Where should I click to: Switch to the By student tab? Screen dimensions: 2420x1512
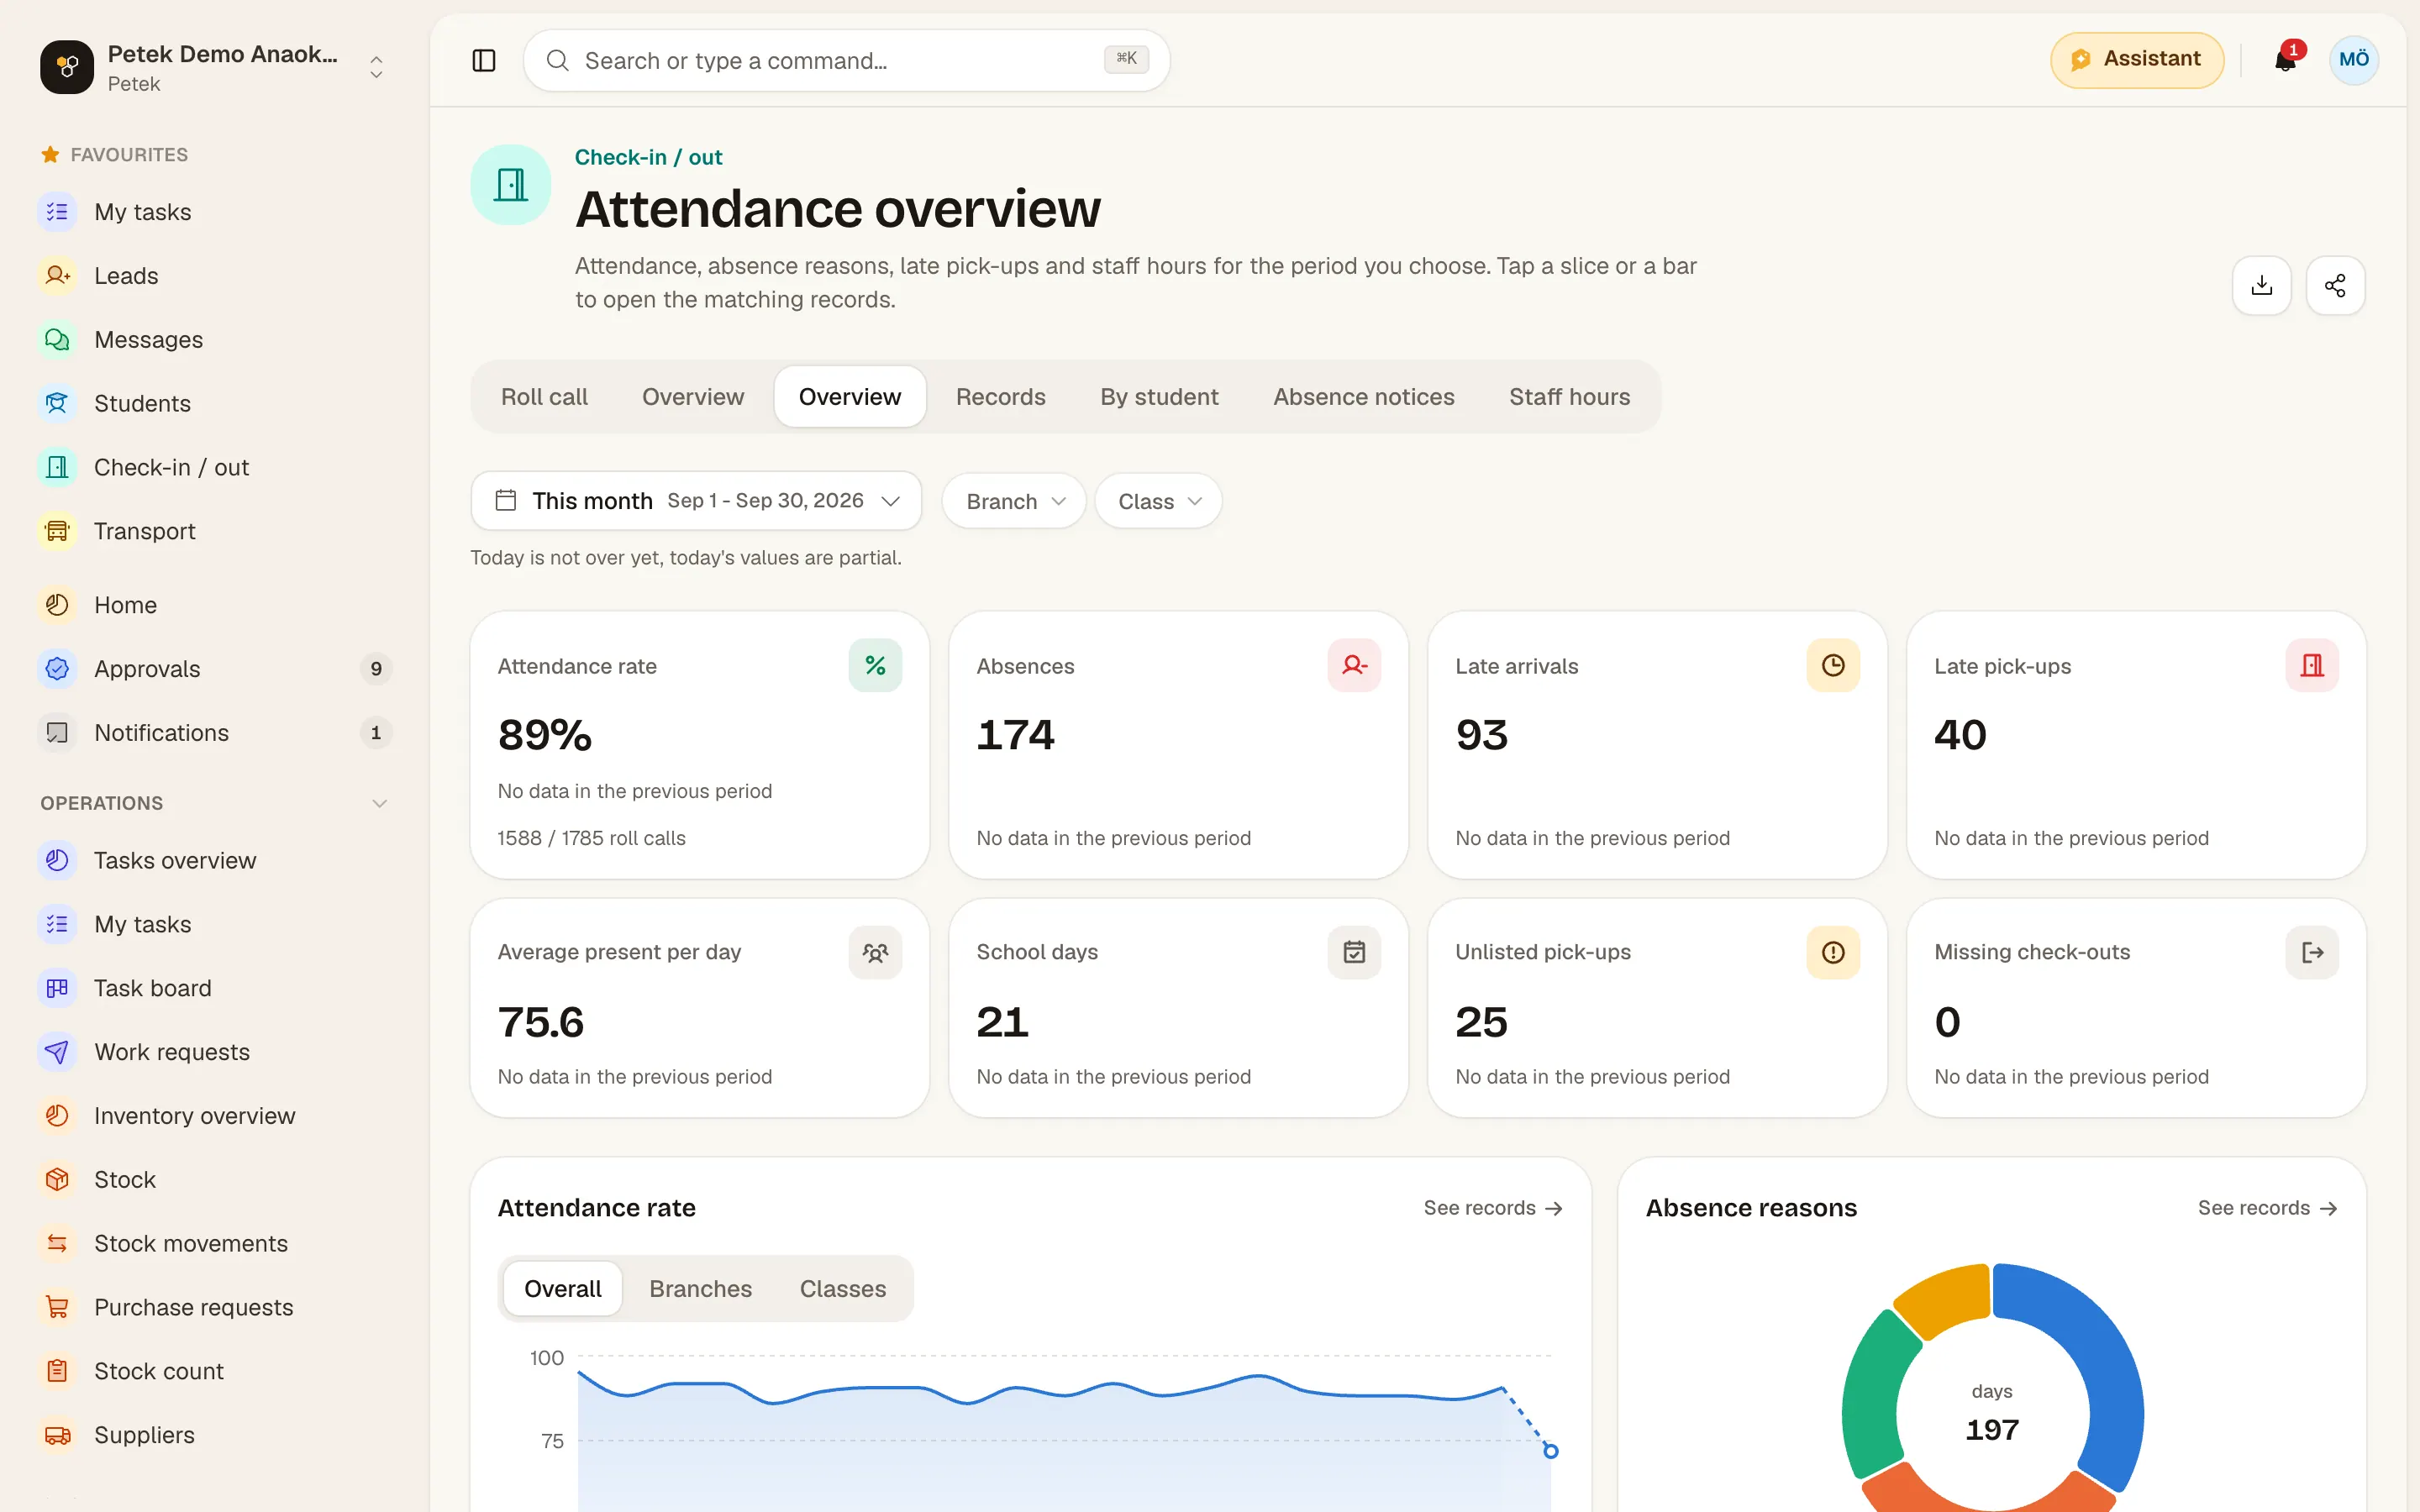tap(1159, 397)
